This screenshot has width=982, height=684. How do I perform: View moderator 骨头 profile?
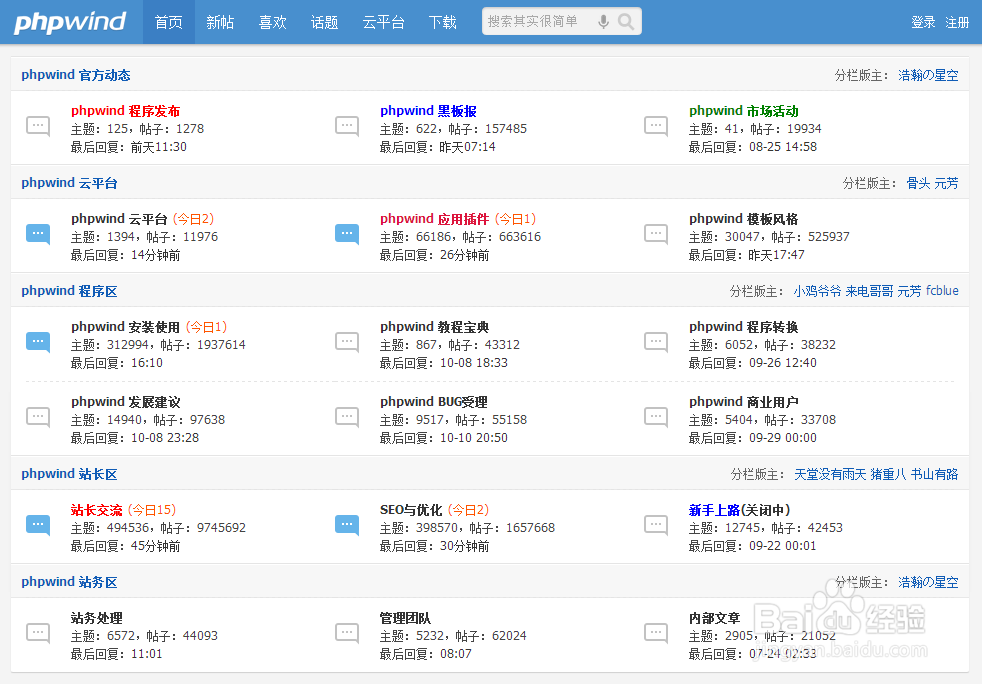pos(918,184)
